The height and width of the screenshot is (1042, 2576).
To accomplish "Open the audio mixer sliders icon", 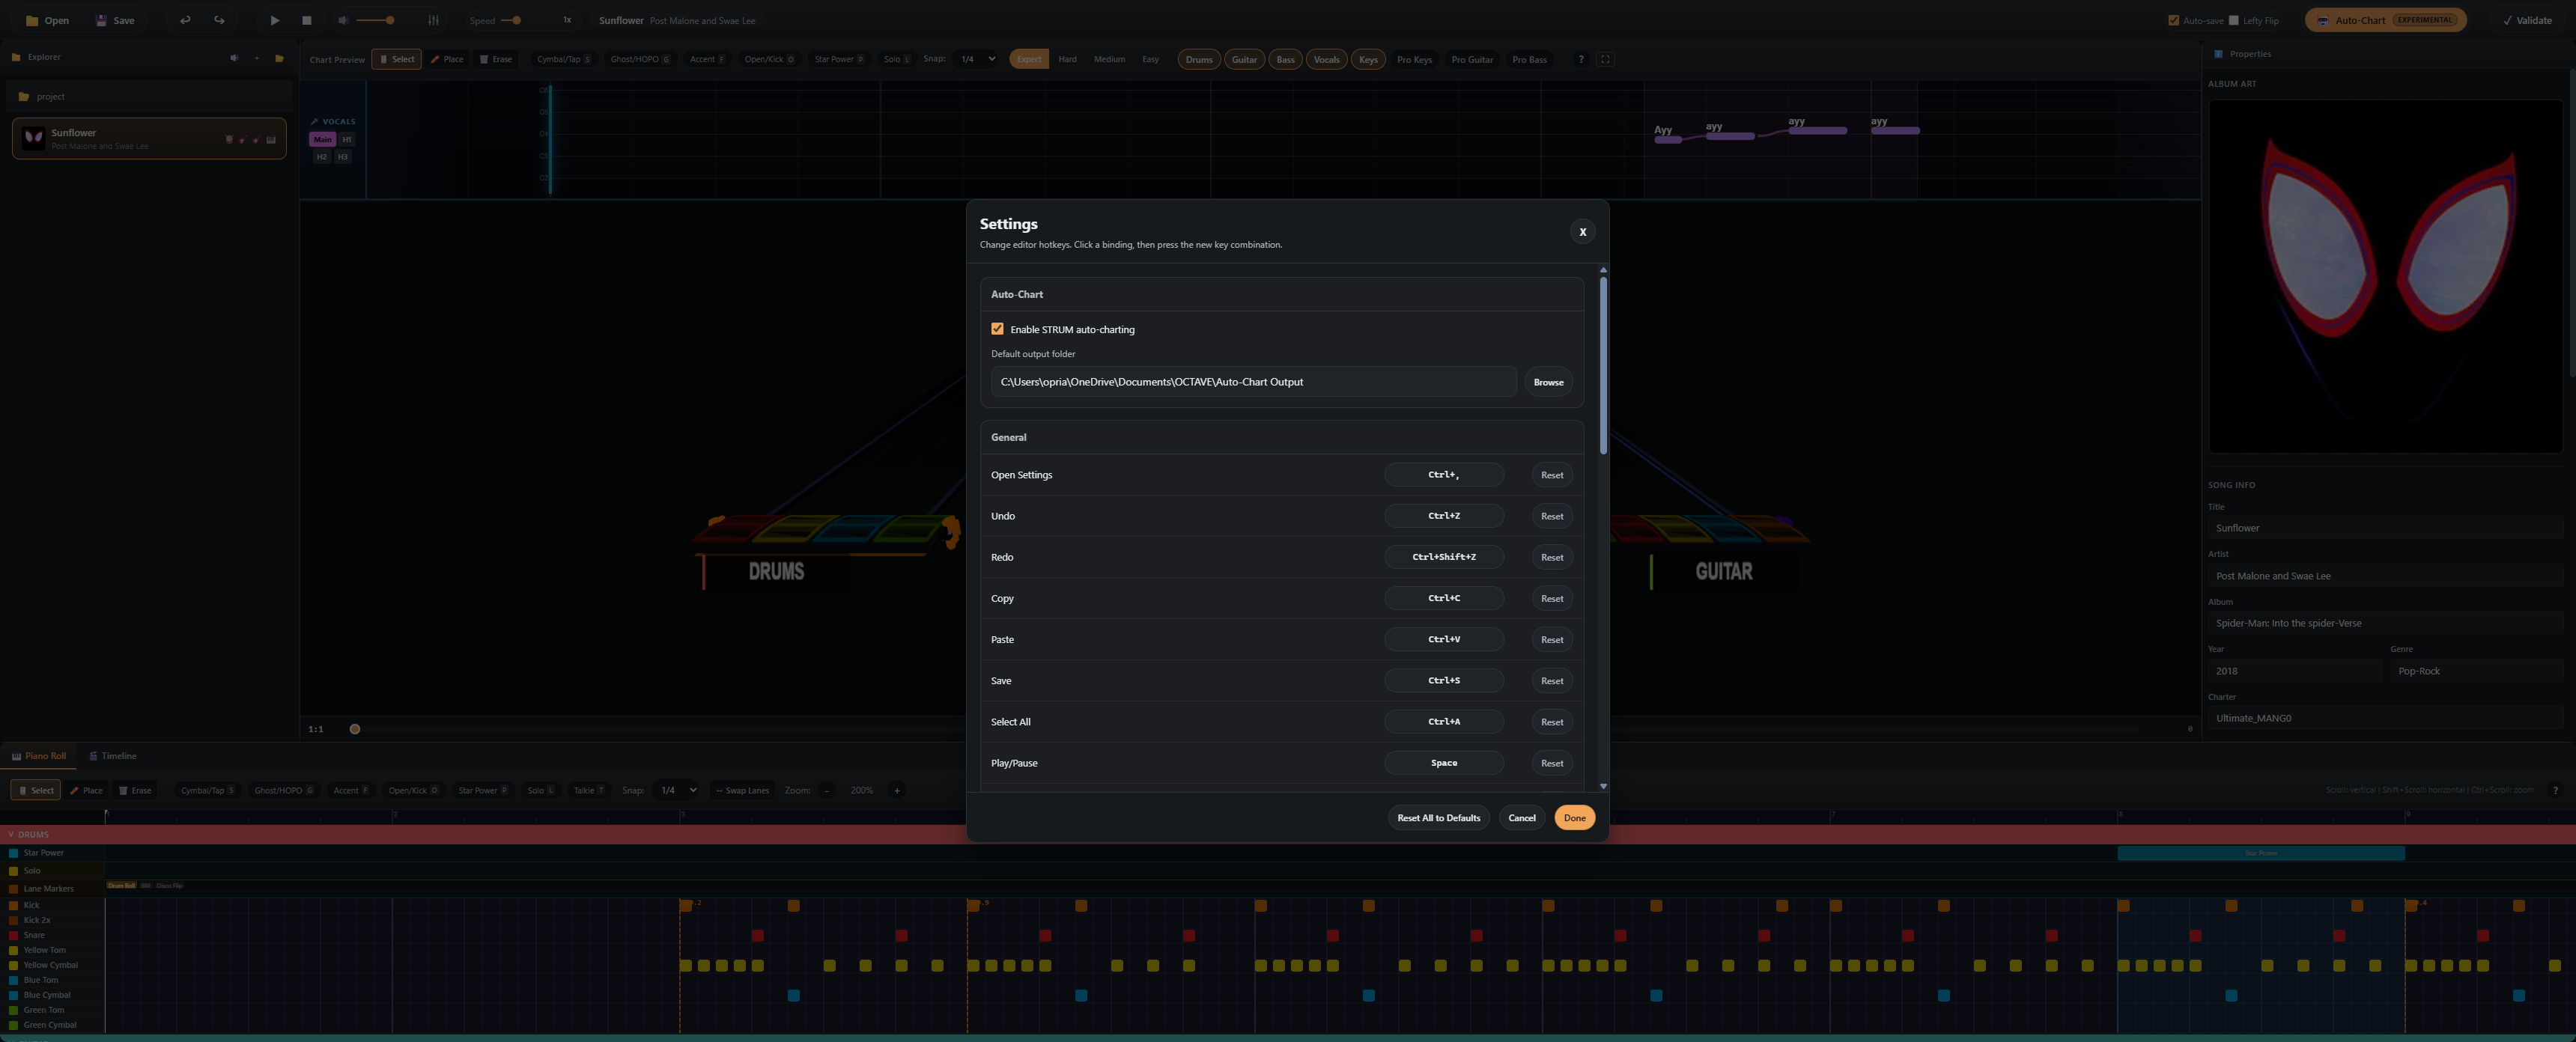I will (433, 20).
